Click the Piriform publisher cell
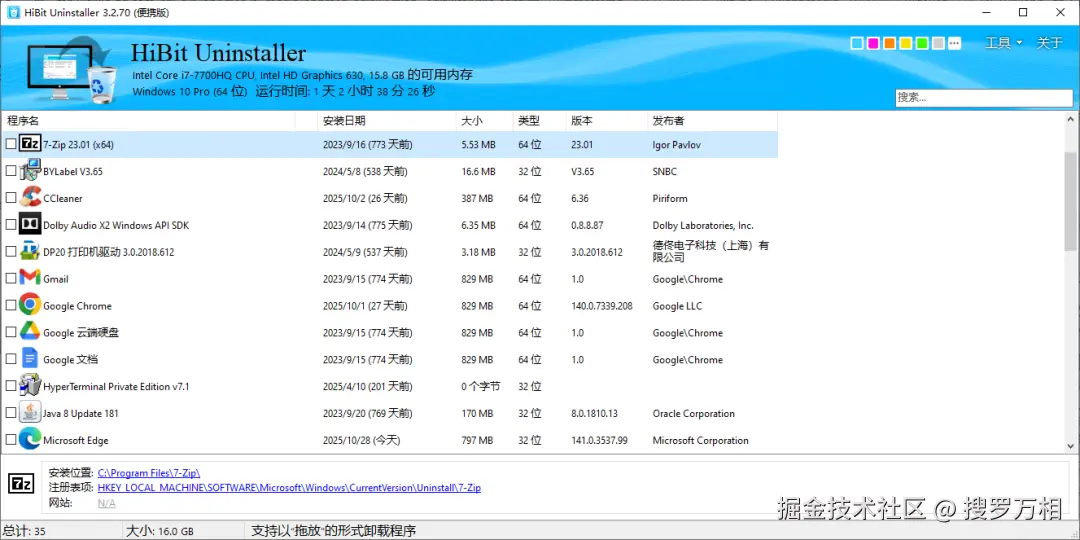This screenshot has height=540, width=1080. click(669, 198)
